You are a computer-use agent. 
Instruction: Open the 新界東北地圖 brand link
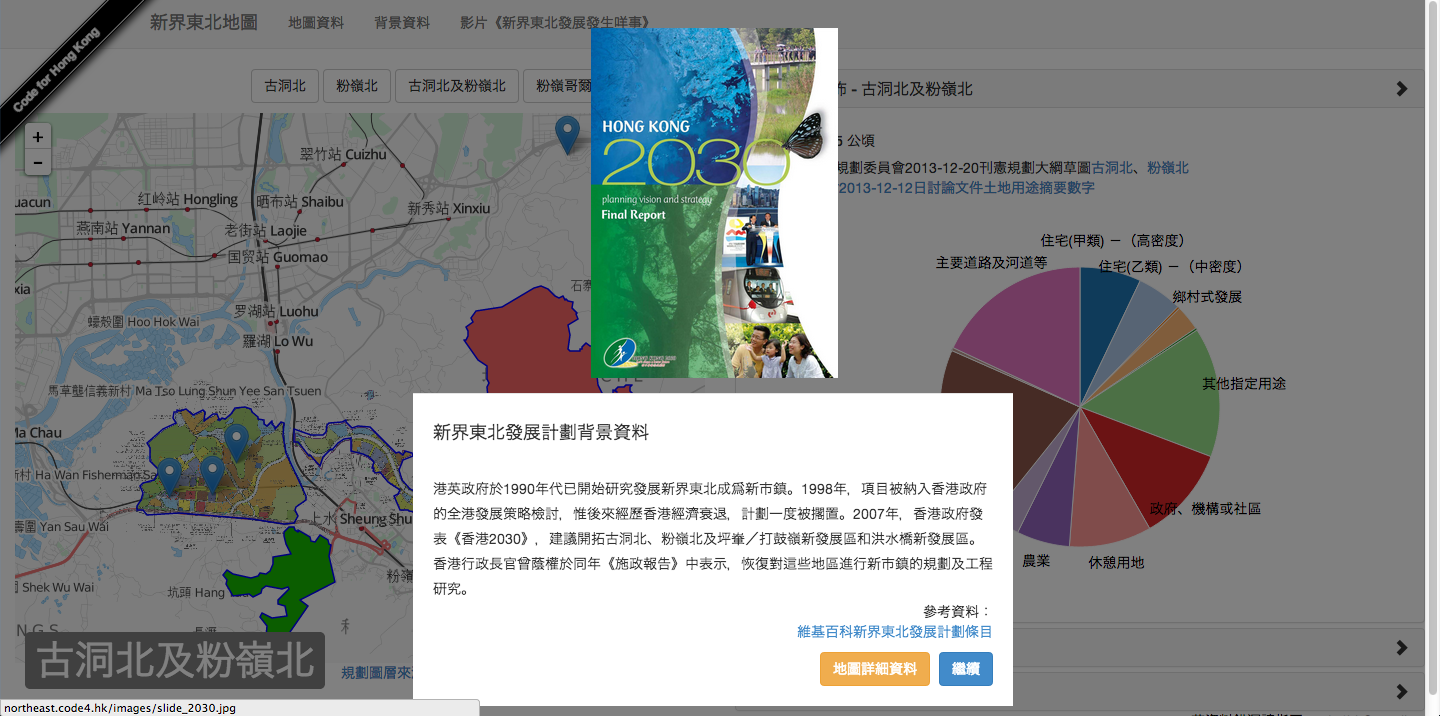[204, 22]
